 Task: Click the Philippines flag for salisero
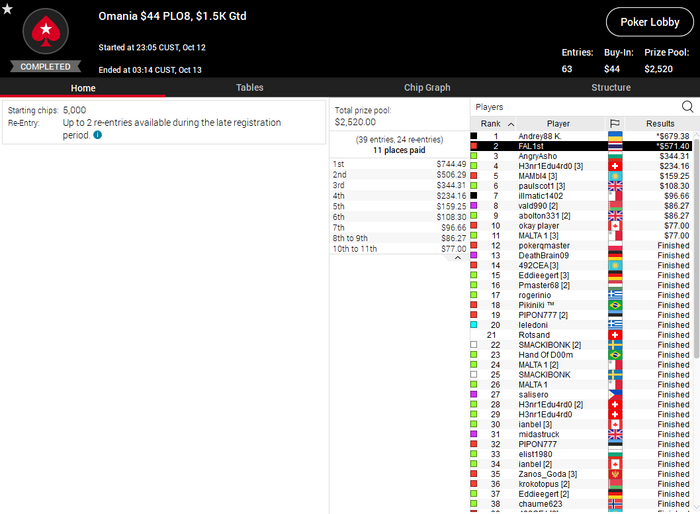tap(615, 395)
